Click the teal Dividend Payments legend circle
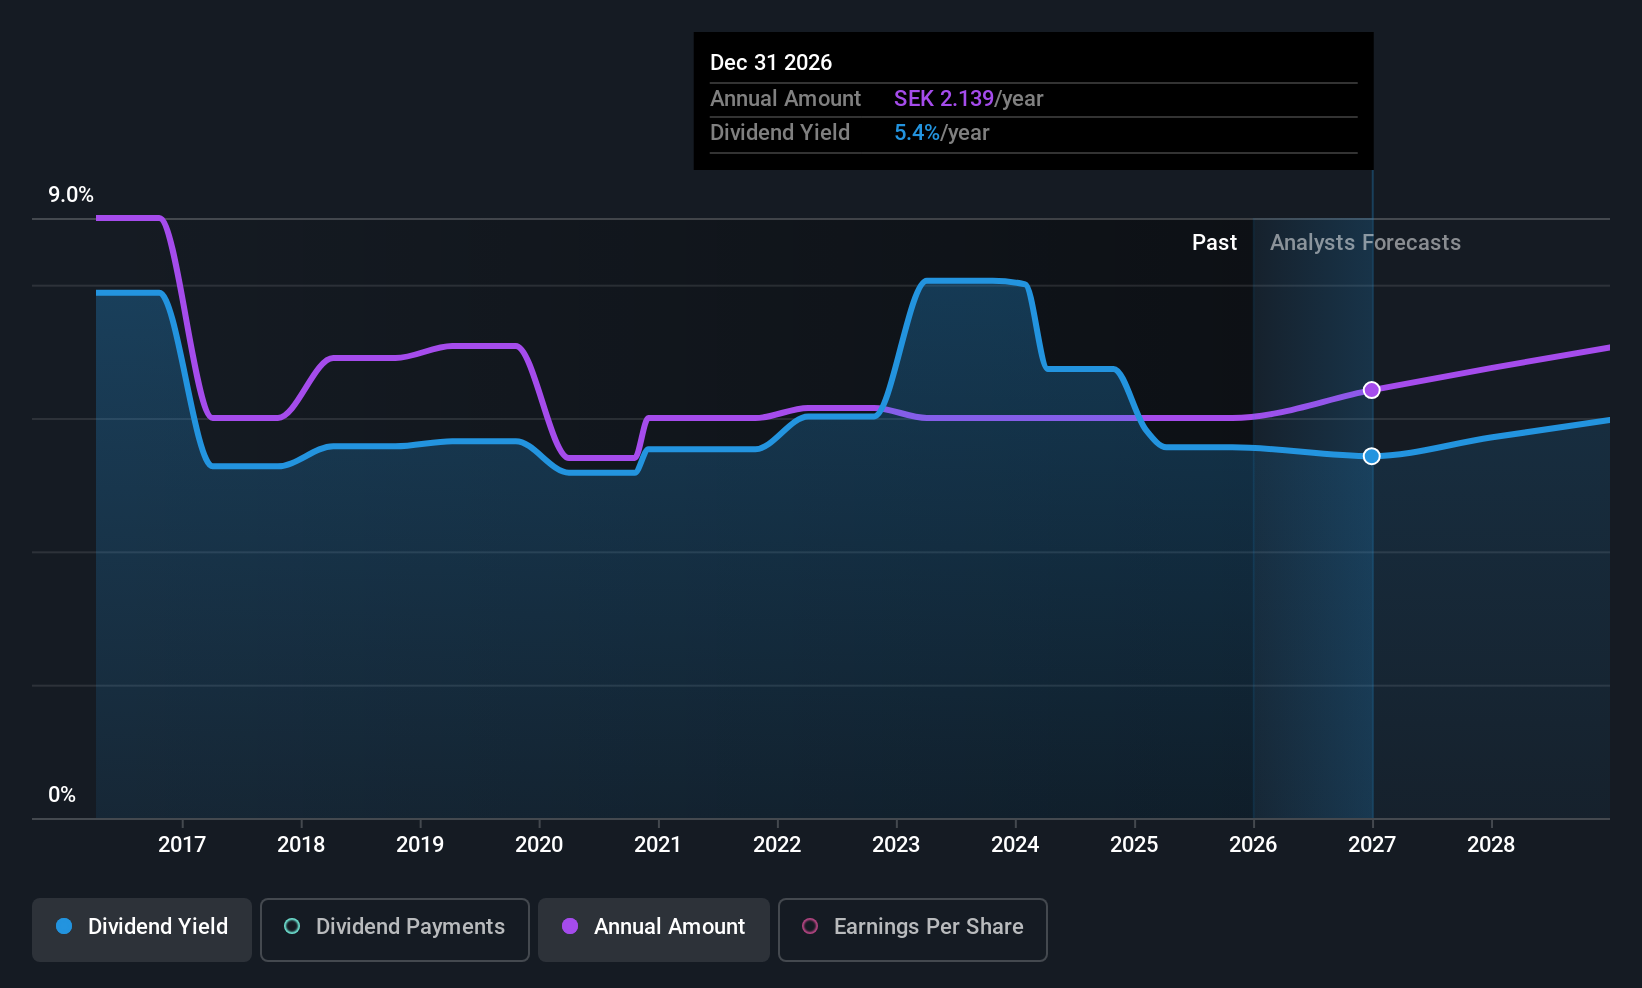This screenshot has width=1642, height=988. click(x=292, y=926)
